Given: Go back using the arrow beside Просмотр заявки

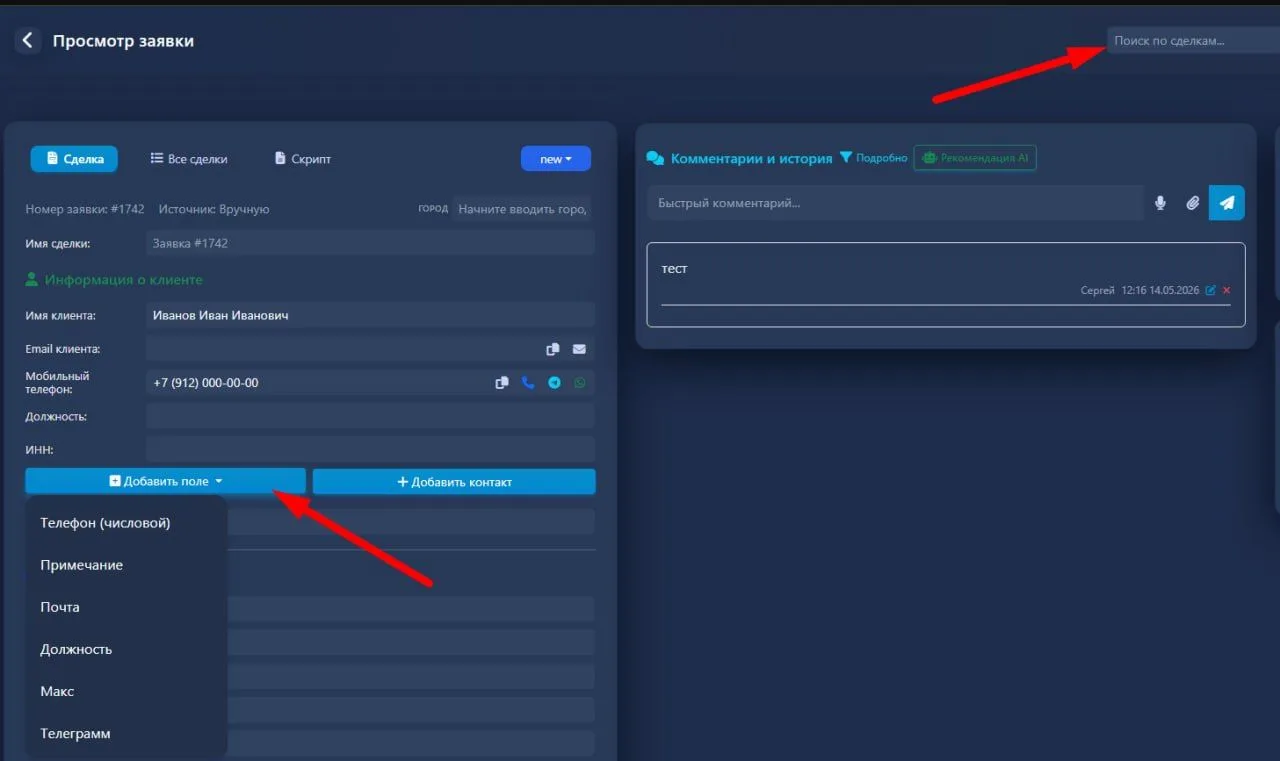Looking at the screenshot, I should 27,40.
